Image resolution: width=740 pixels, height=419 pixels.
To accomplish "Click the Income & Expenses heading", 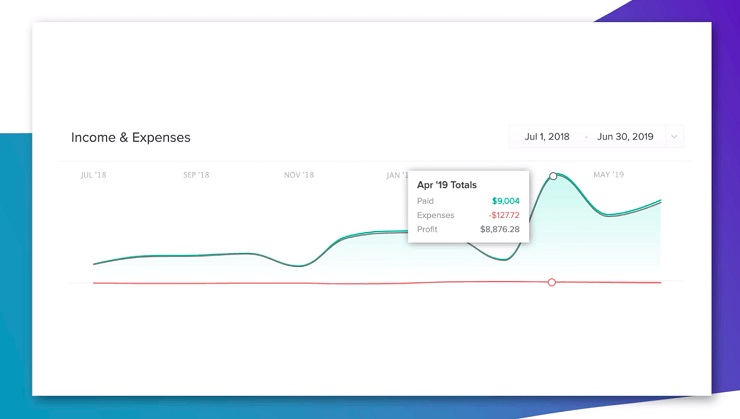I will point(131,137).
